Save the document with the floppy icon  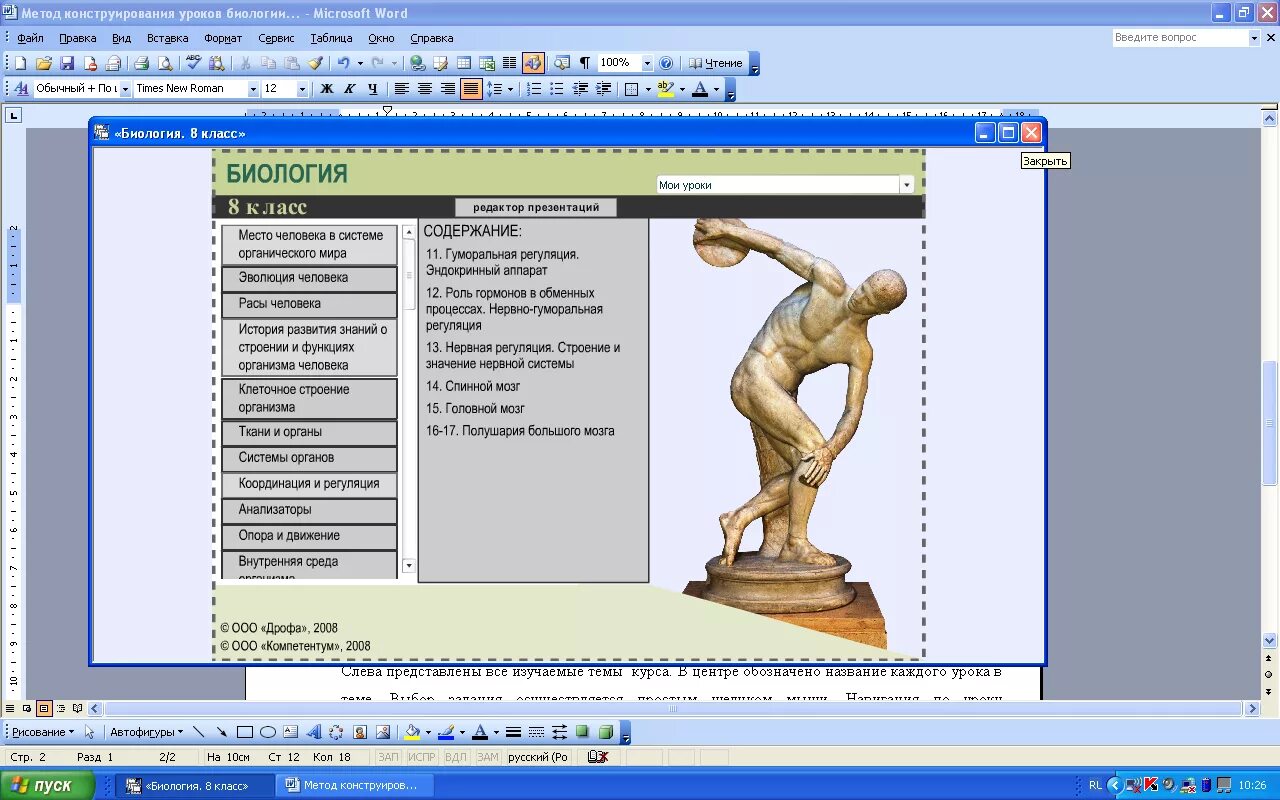[x=67, y=63]
